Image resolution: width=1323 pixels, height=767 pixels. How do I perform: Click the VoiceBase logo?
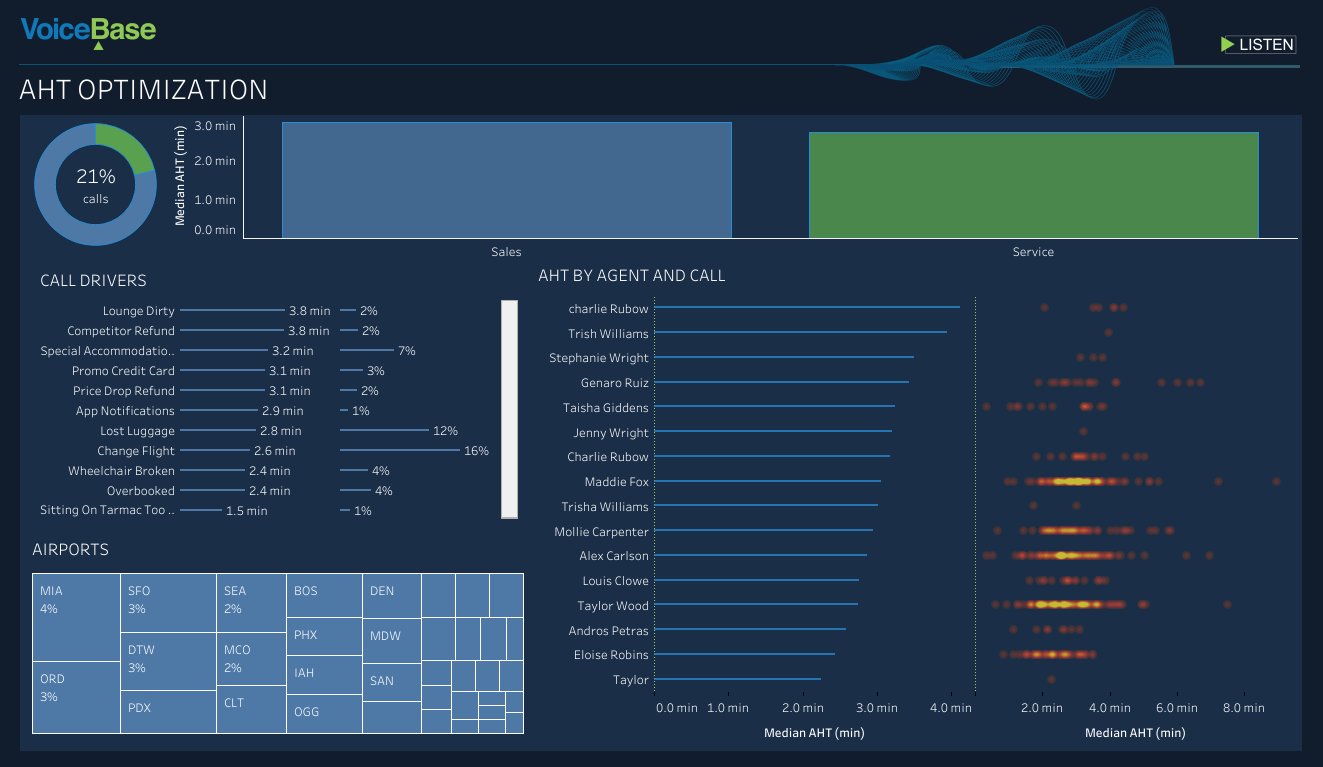tap(88, 31)
